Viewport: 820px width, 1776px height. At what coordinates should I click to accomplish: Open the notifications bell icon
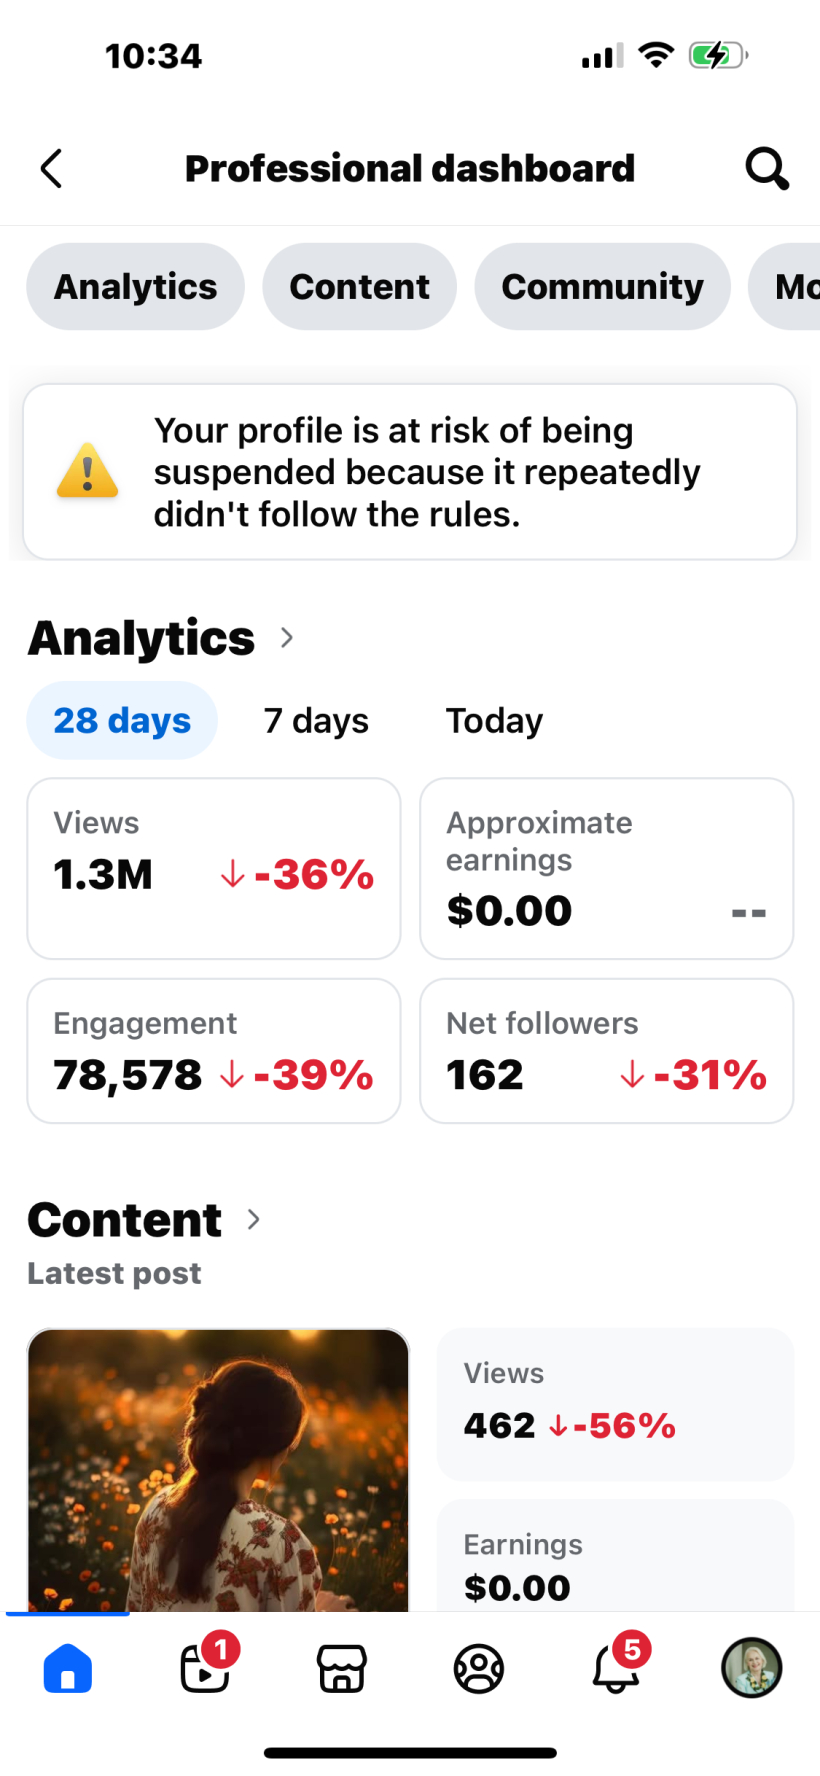tap(616, 1668)
